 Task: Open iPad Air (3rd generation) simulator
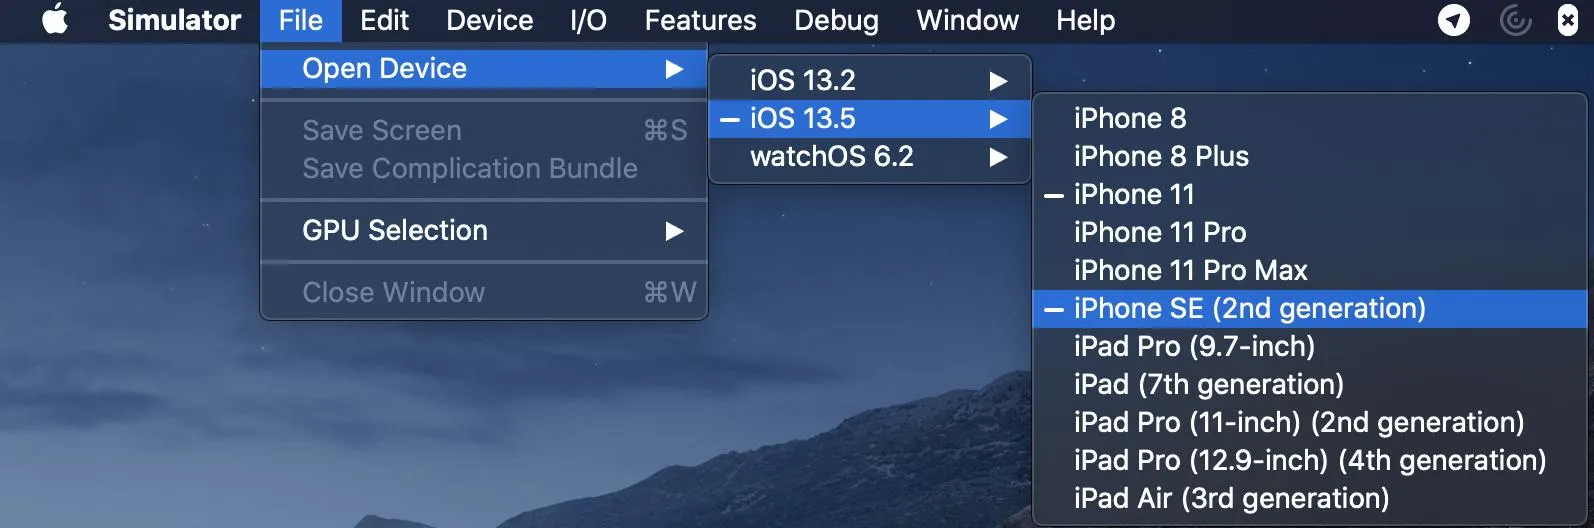click(1309, 498)
